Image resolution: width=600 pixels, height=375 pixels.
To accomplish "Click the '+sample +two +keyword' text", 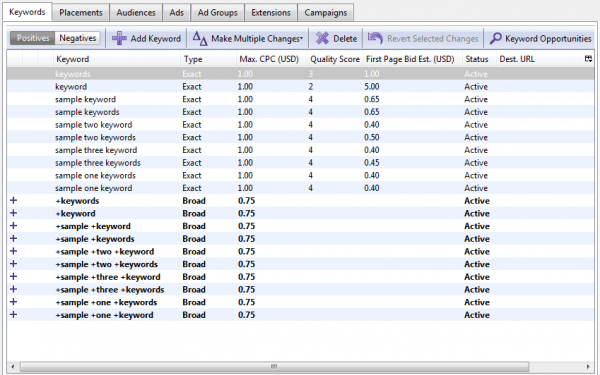I will [105, 251].
